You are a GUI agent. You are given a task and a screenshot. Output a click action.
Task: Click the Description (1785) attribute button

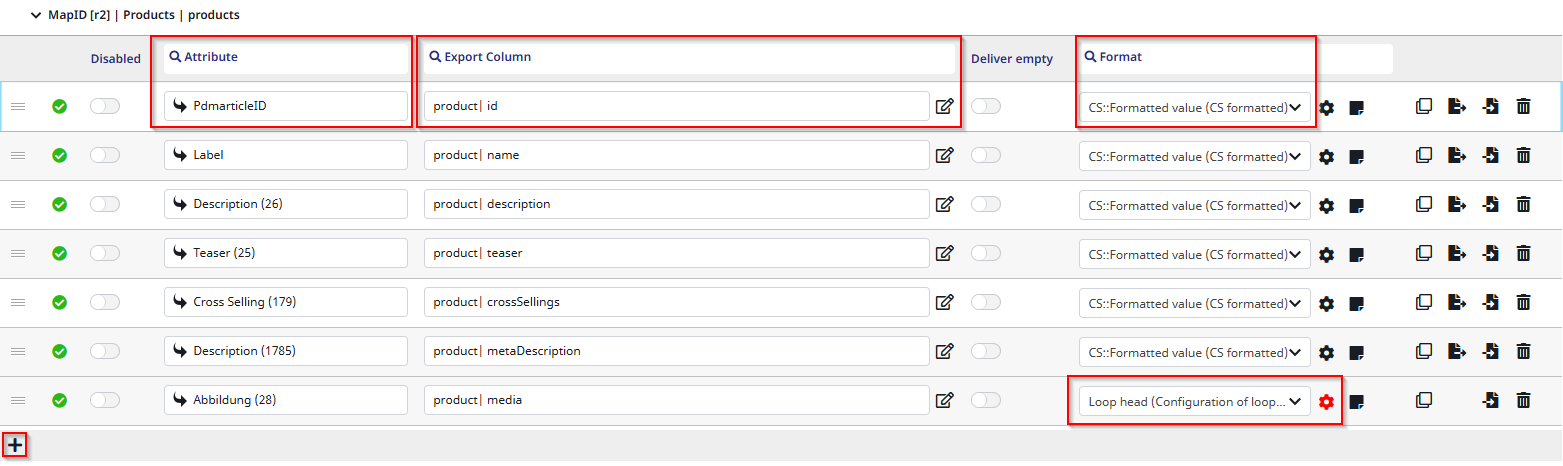point(285,351)
